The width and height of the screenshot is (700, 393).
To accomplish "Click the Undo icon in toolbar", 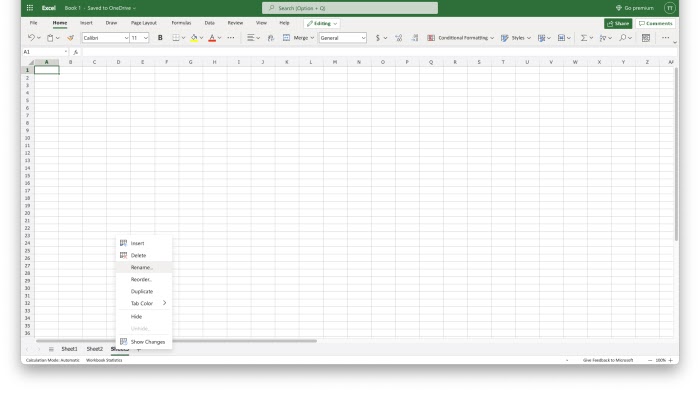I will 31,38.
